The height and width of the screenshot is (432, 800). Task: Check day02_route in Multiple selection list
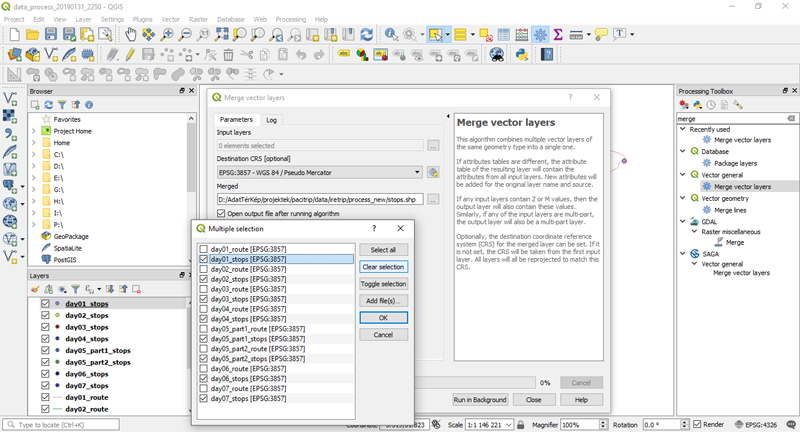pyautogui.click(x=204, y=269)
